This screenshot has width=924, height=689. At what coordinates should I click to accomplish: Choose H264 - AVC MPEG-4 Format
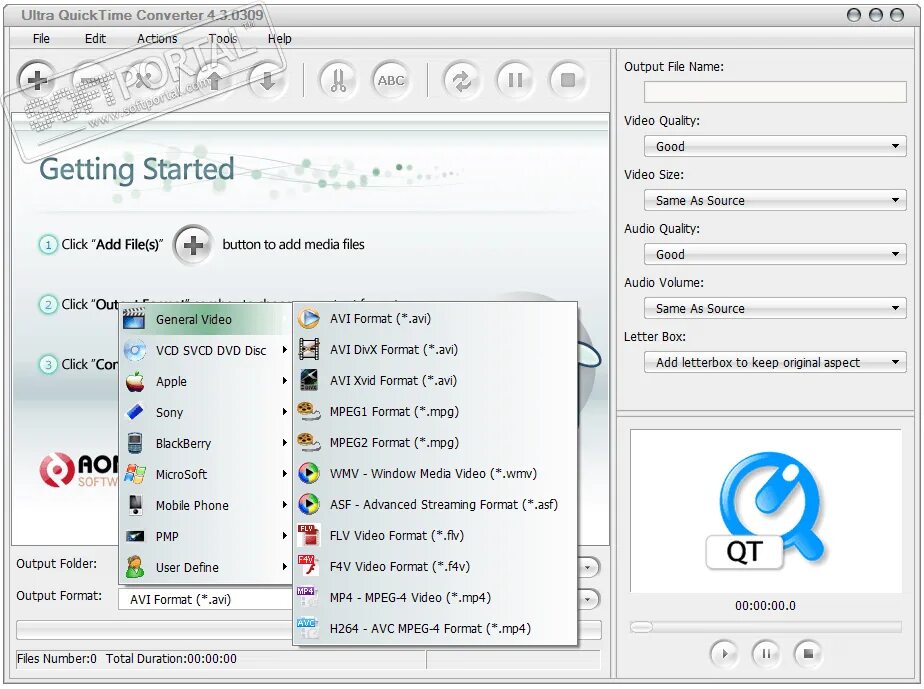[x=435, y=628]
